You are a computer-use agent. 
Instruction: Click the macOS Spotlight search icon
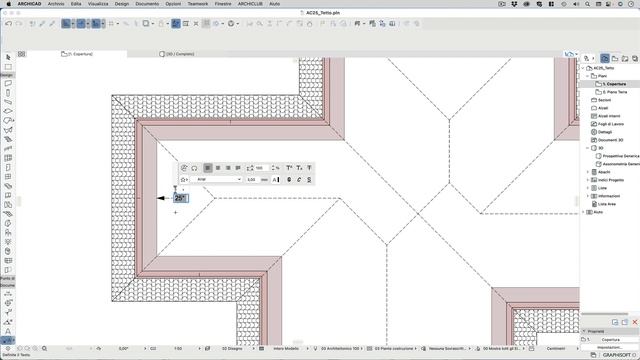(x=587, y=4)
